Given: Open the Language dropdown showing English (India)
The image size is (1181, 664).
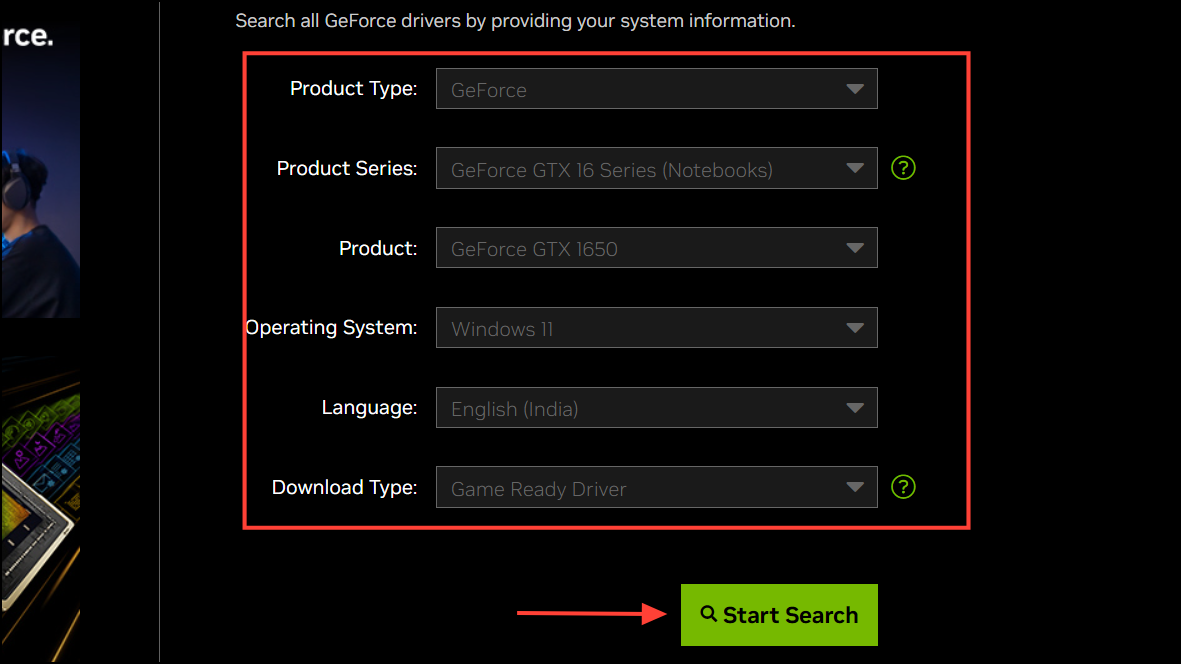Looking at the screenshot, I should (656, 408).
